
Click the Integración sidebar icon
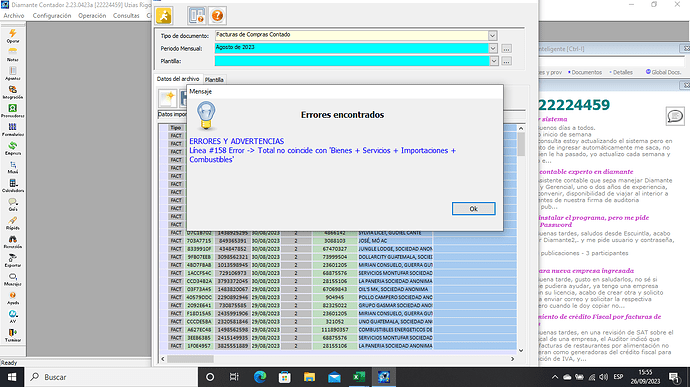click(13, 92)
